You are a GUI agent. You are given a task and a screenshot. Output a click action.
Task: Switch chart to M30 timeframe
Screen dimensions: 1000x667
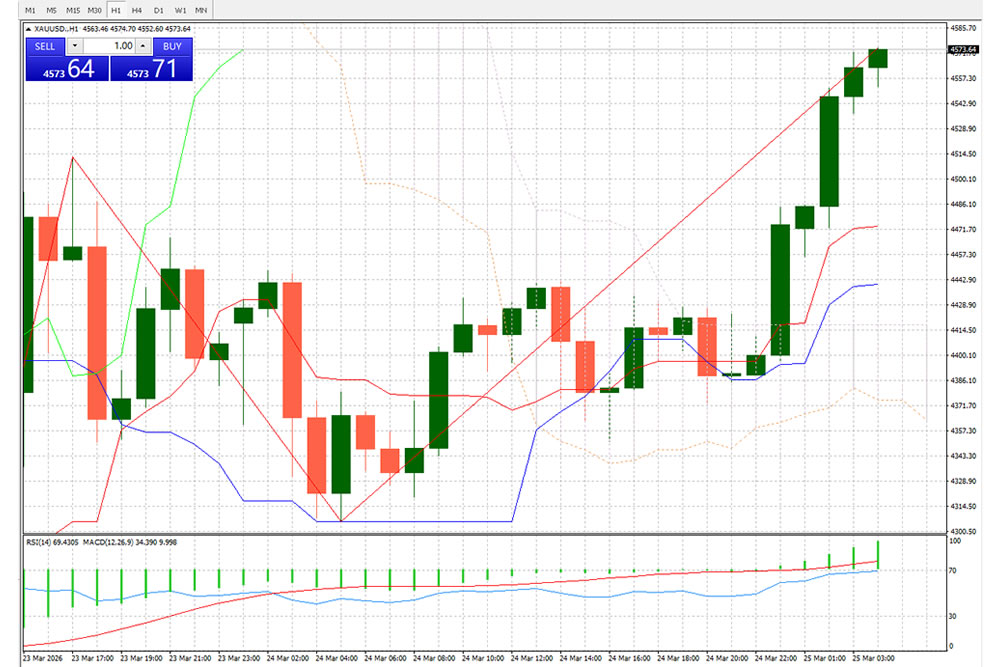[95, 10]
